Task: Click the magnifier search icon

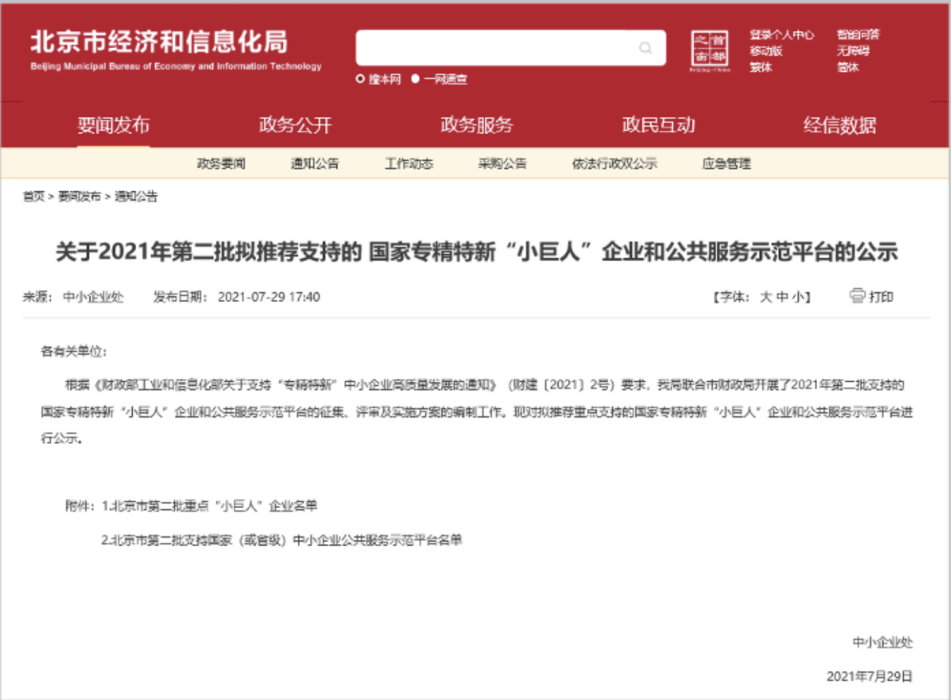Action: (x=646, y=48)
